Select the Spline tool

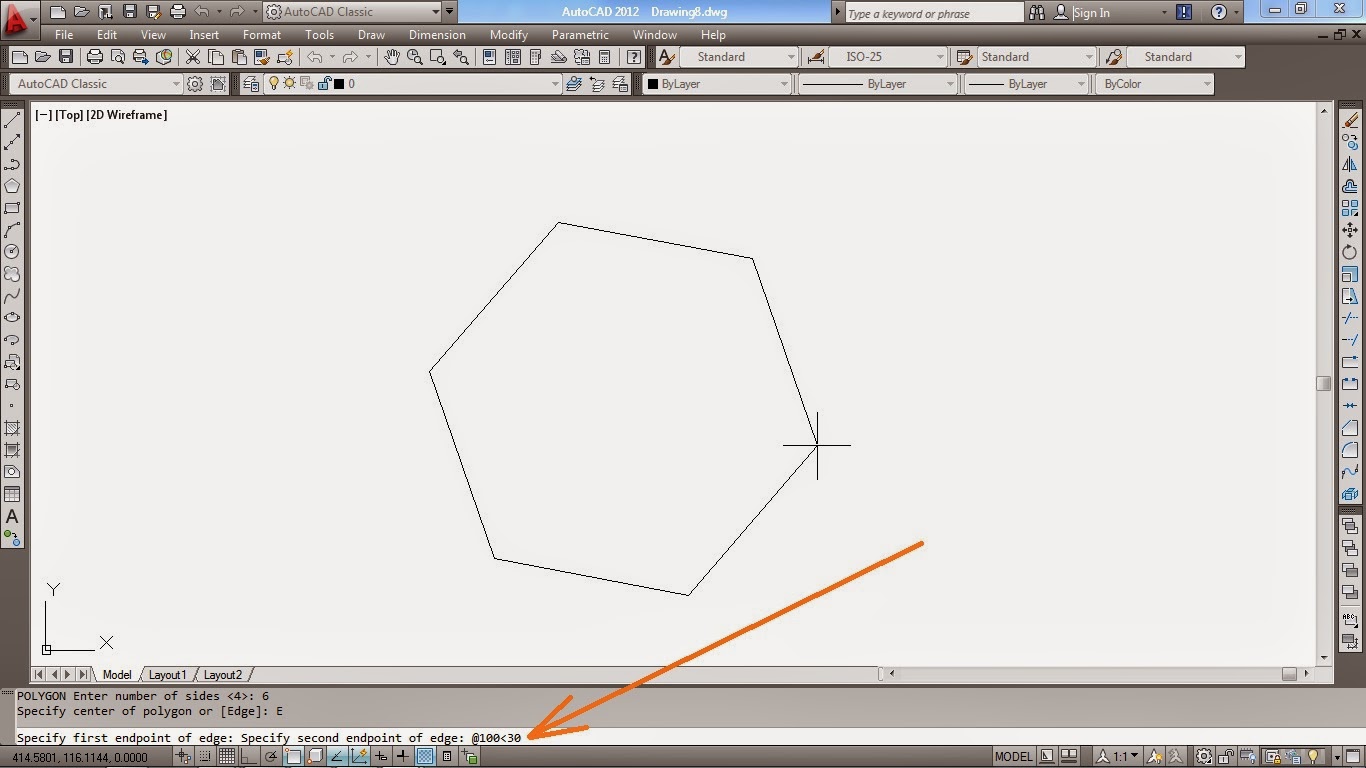[x=12, y=295]
